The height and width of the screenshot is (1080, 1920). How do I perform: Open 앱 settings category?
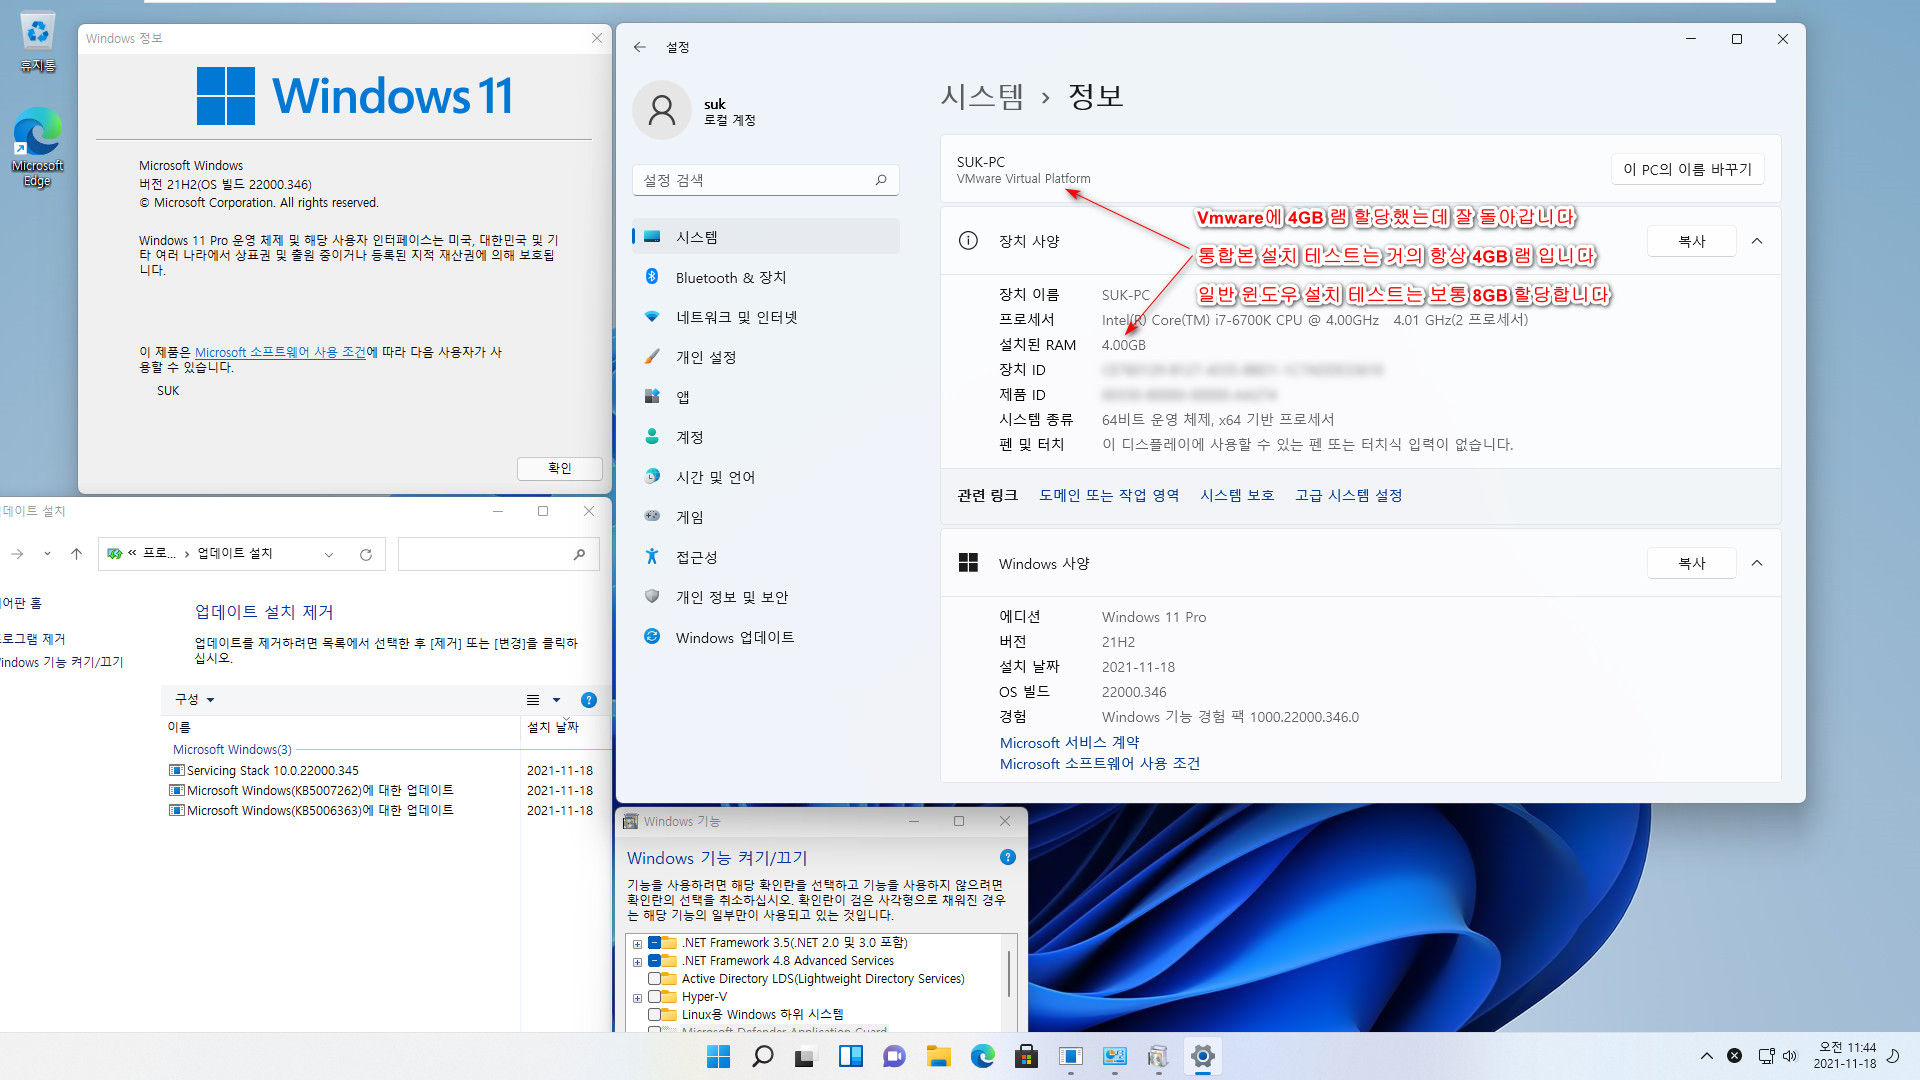pyautogui.click(x=766, y=397)
